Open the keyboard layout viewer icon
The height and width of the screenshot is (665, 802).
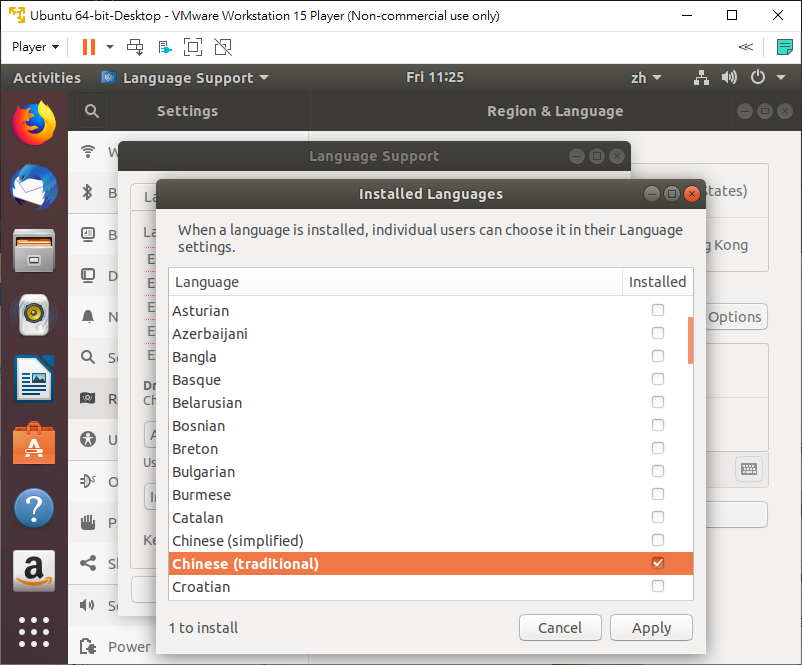749,469
